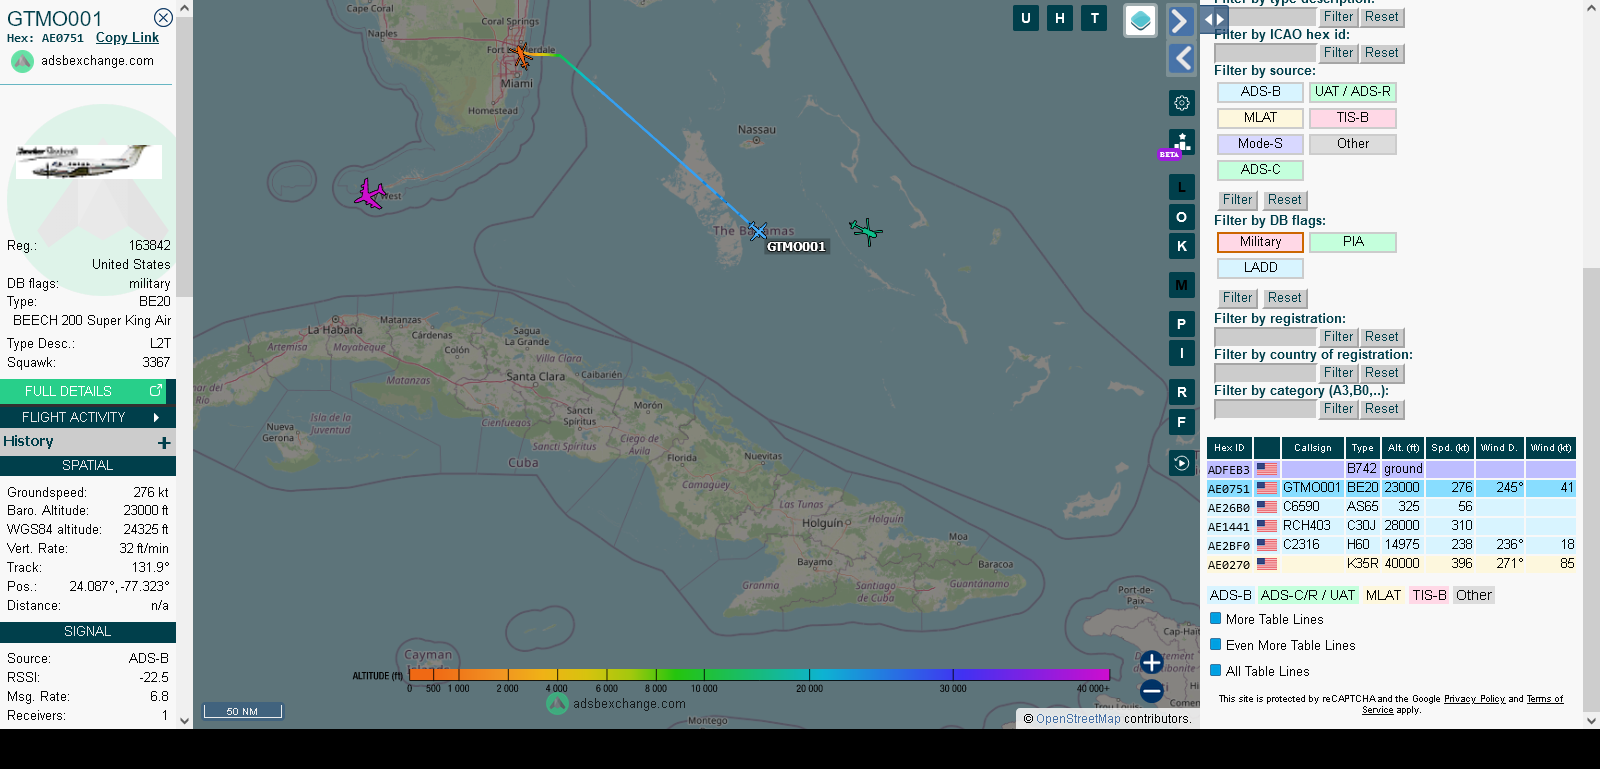Toggle the T map button
The image size is (1600, 769).
tap(1095, 18)
